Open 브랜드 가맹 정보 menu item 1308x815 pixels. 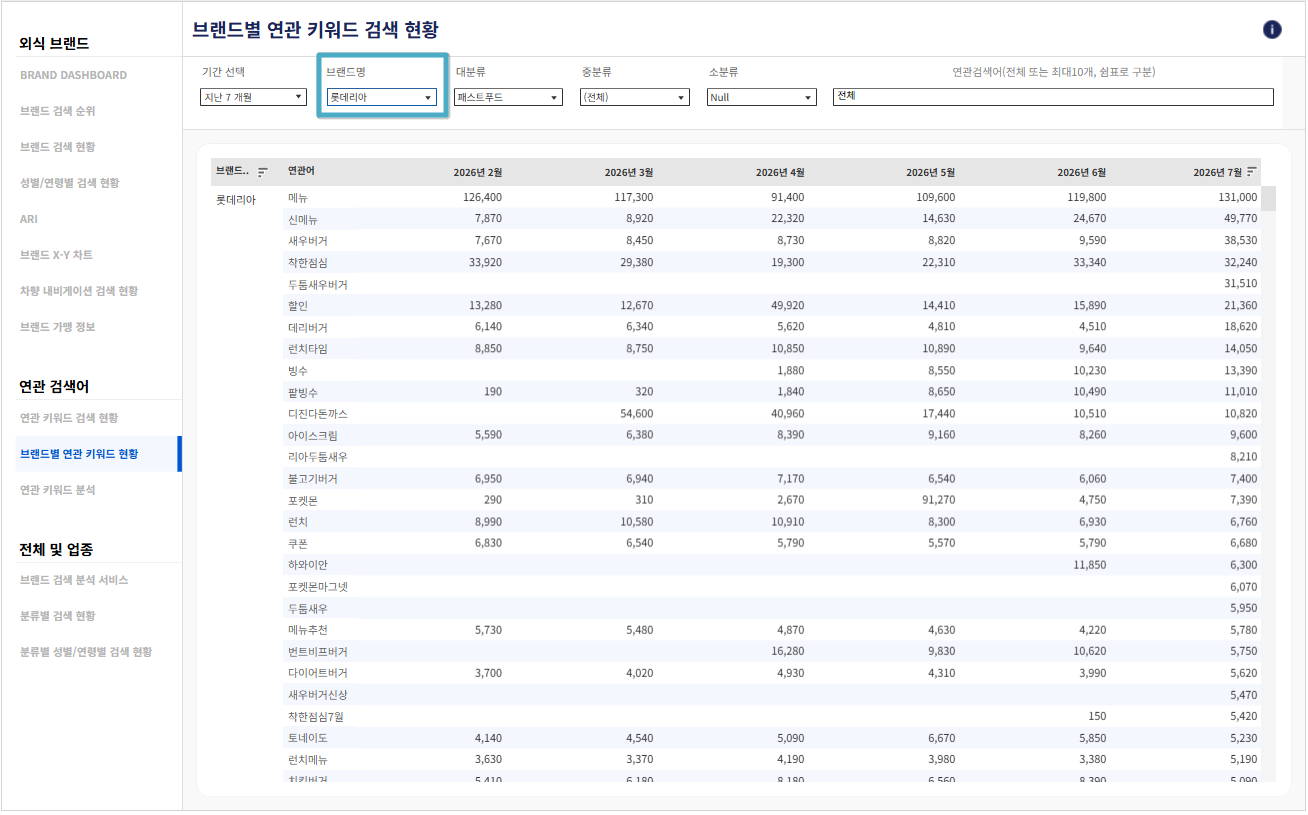pos(58,327)
